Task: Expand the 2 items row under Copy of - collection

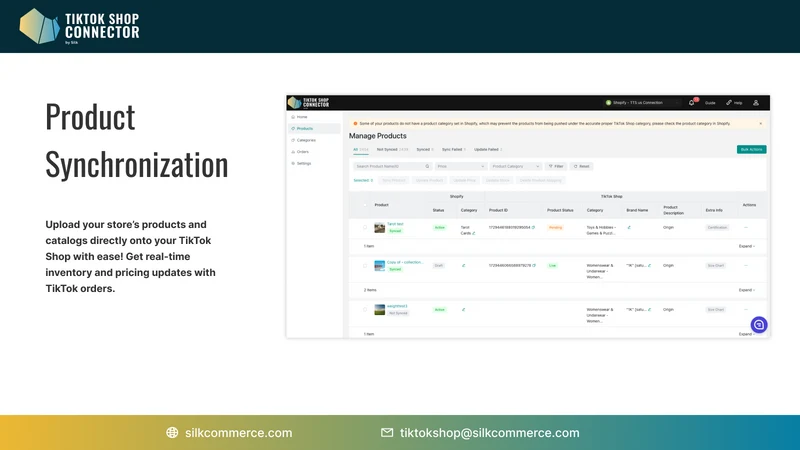Action: coord(747,290)
